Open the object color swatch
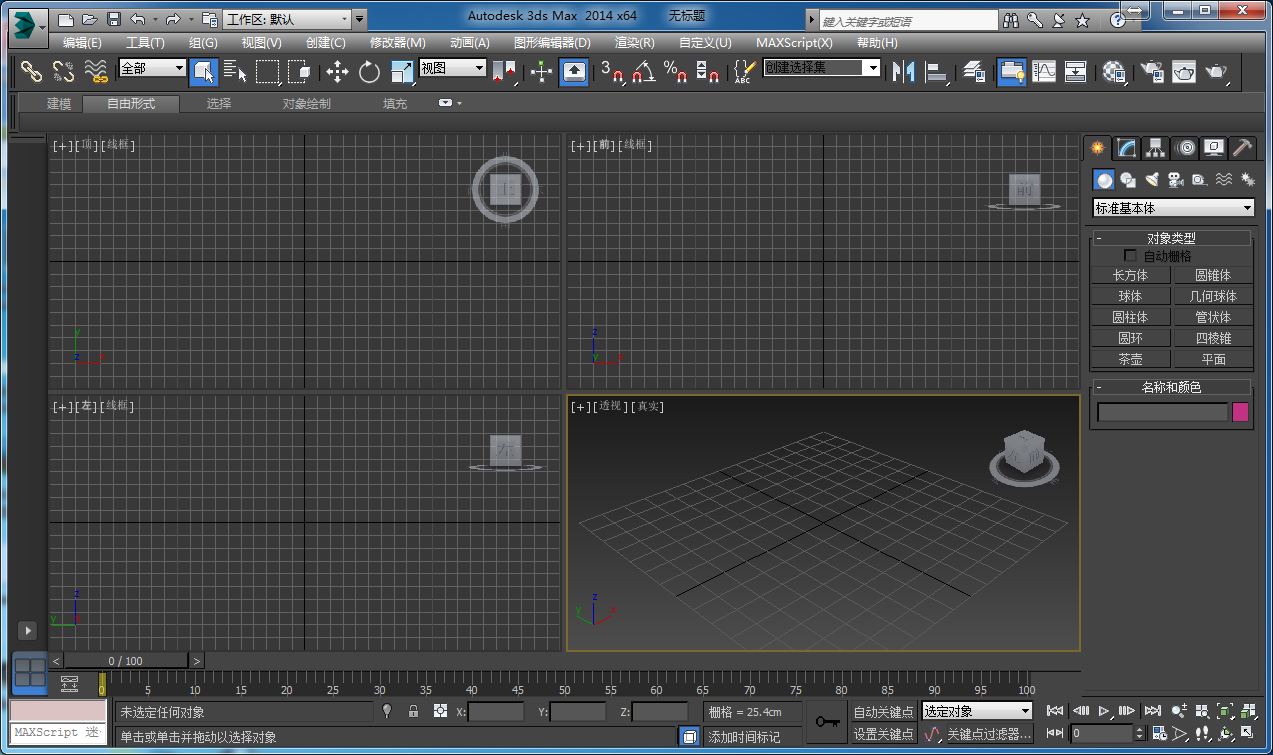The height and width of the screenshot is (755, 1273). coord(1241,412)
